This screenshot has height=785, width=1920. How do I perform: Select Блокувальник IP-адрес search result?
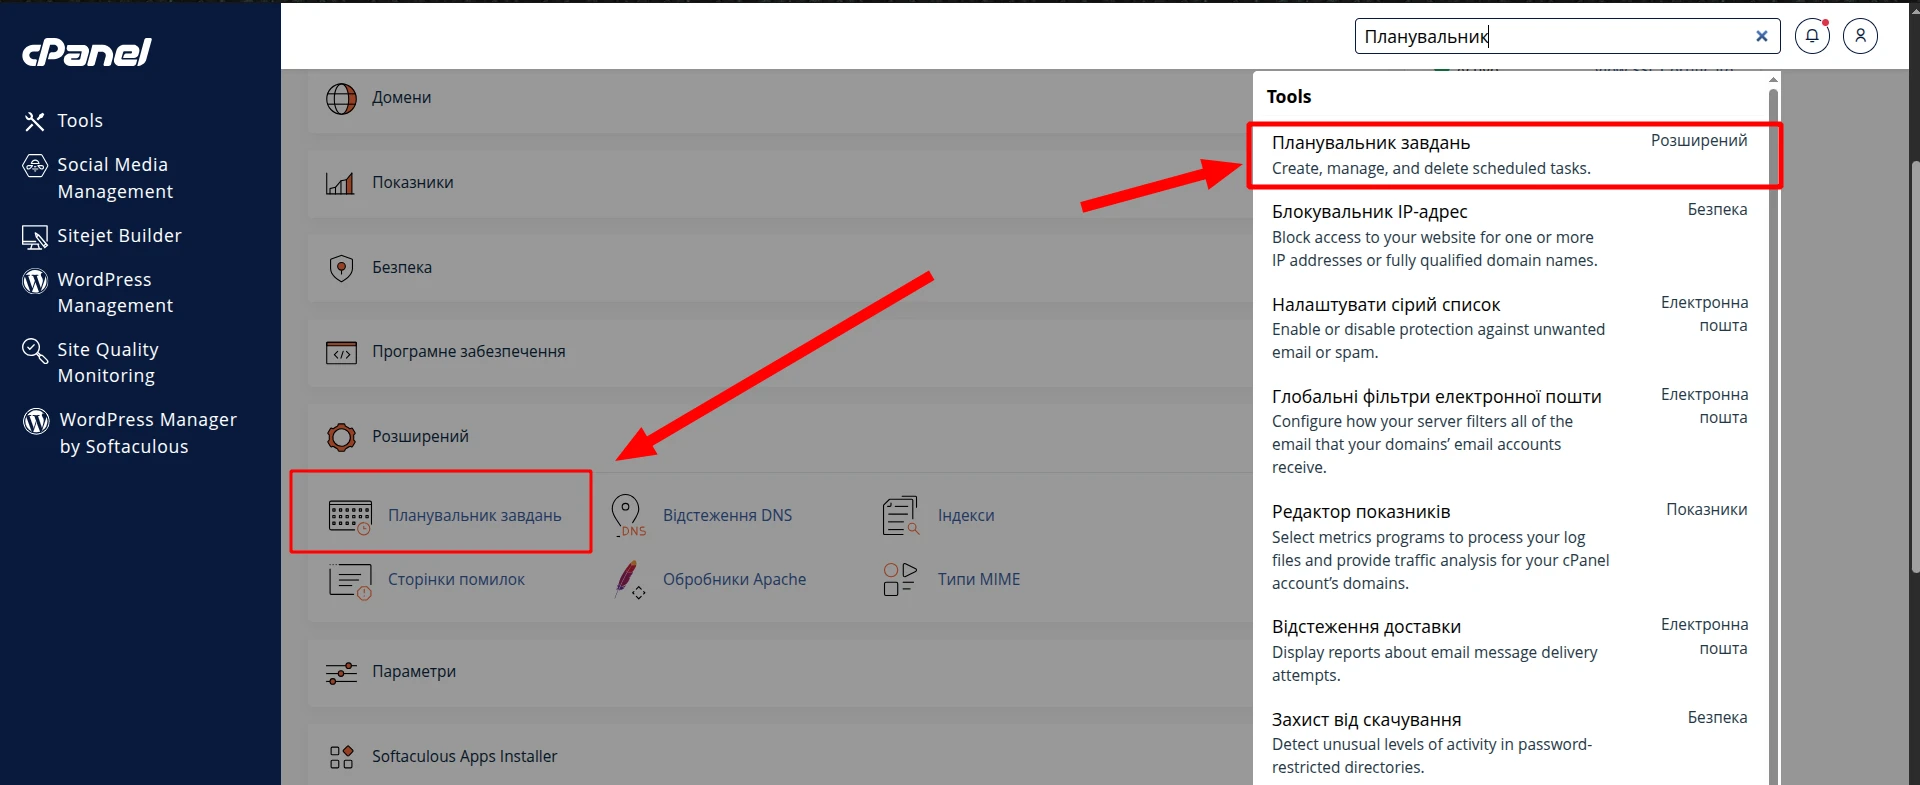click(x=1510, y=236)
